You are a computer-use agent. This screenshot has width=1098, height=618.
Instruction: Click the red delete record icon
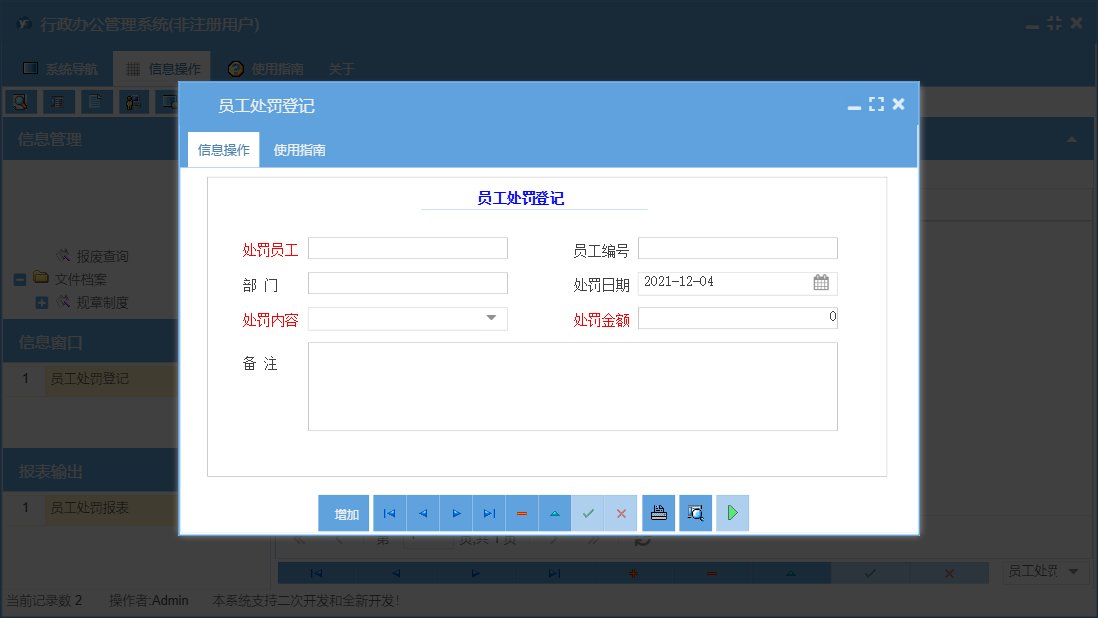522,512
